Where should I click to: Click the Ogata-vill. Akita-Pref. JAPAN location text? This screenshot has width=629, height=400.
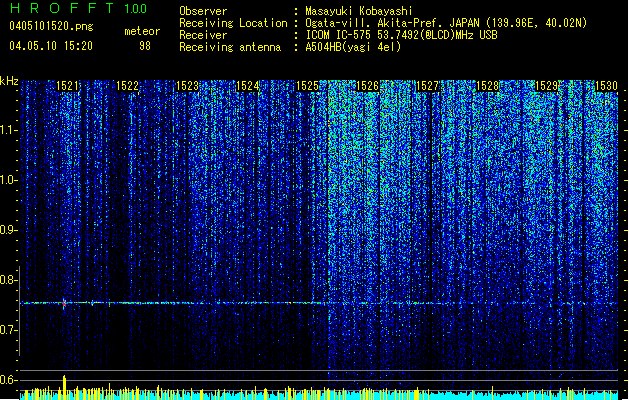[x=446, y=23]
